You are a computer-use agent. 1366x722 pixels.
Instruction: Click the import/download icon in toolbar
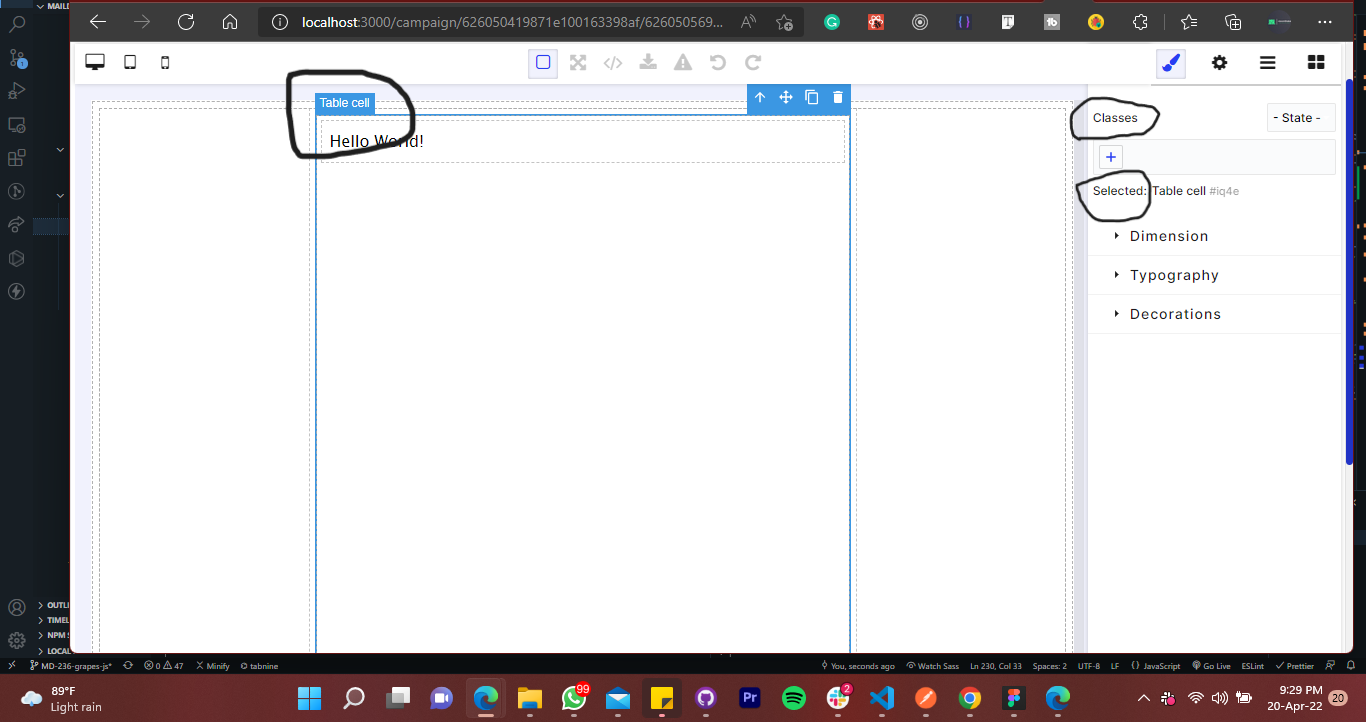[648, 63]
